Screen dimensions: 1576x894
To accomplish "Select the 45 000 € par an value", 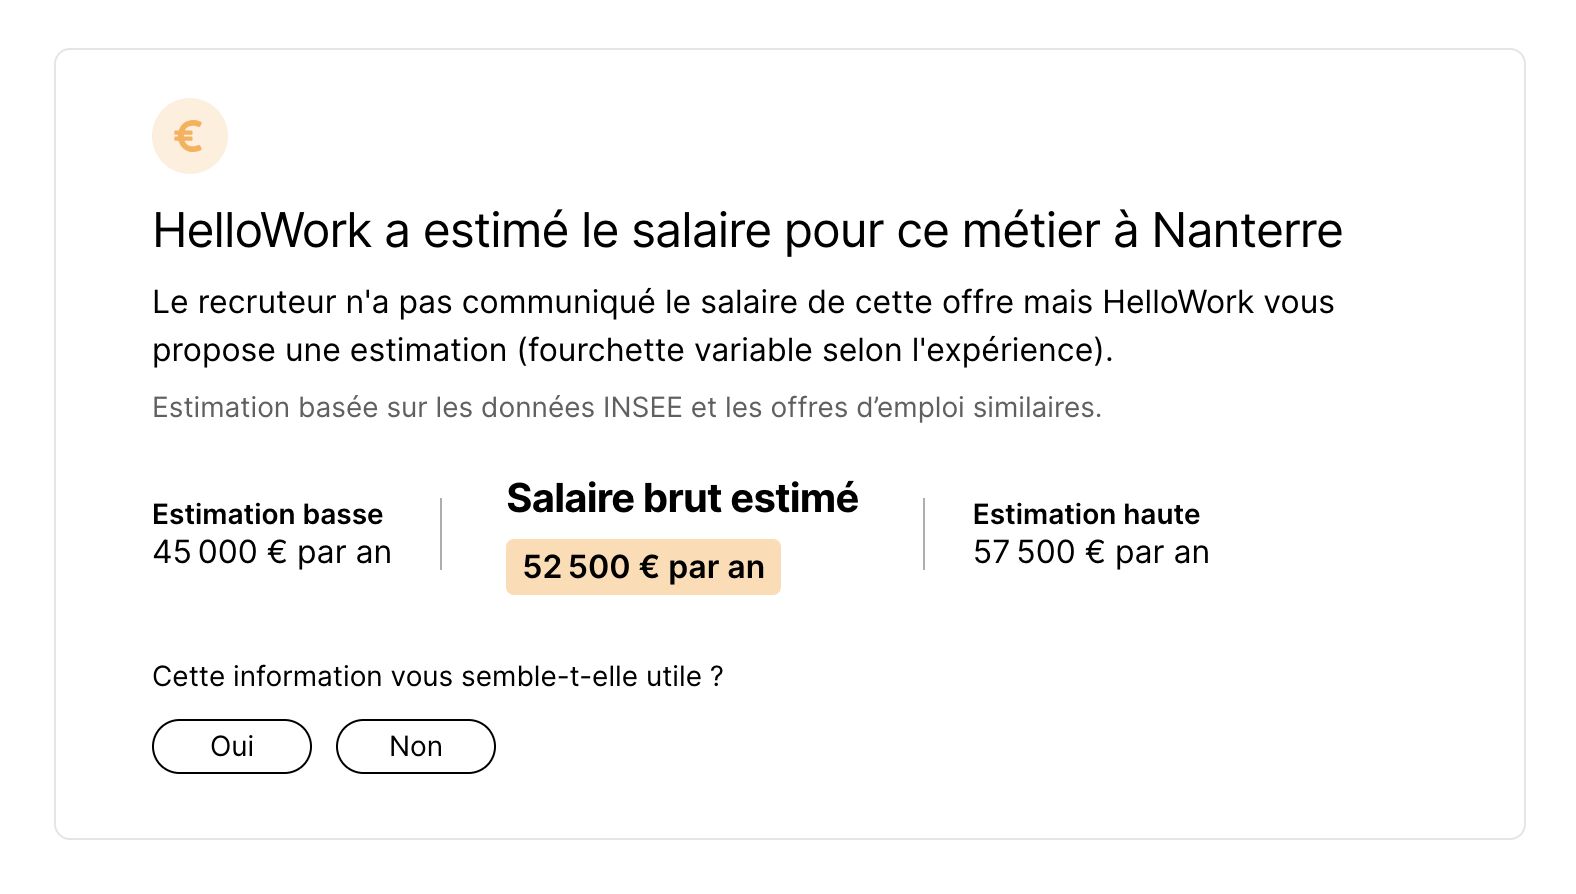I will (272, 552).
